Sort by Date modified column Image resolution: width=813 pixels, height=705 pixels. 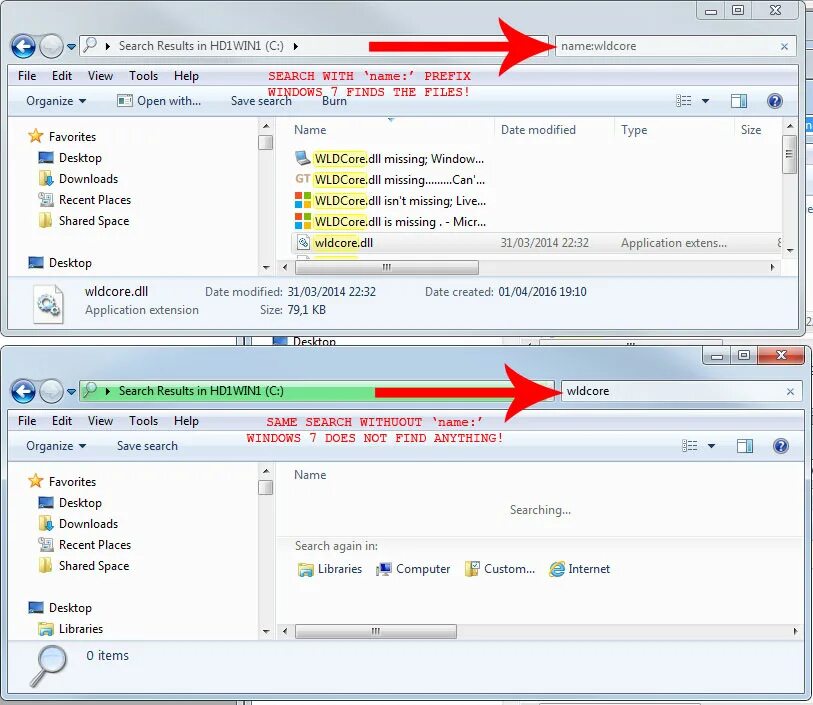point(538,130)
